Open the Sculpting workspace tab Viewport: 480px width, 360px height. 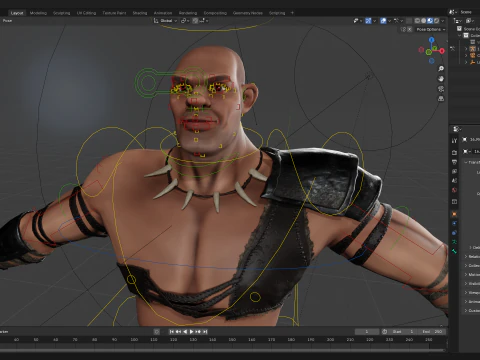[x=62, y=13]
